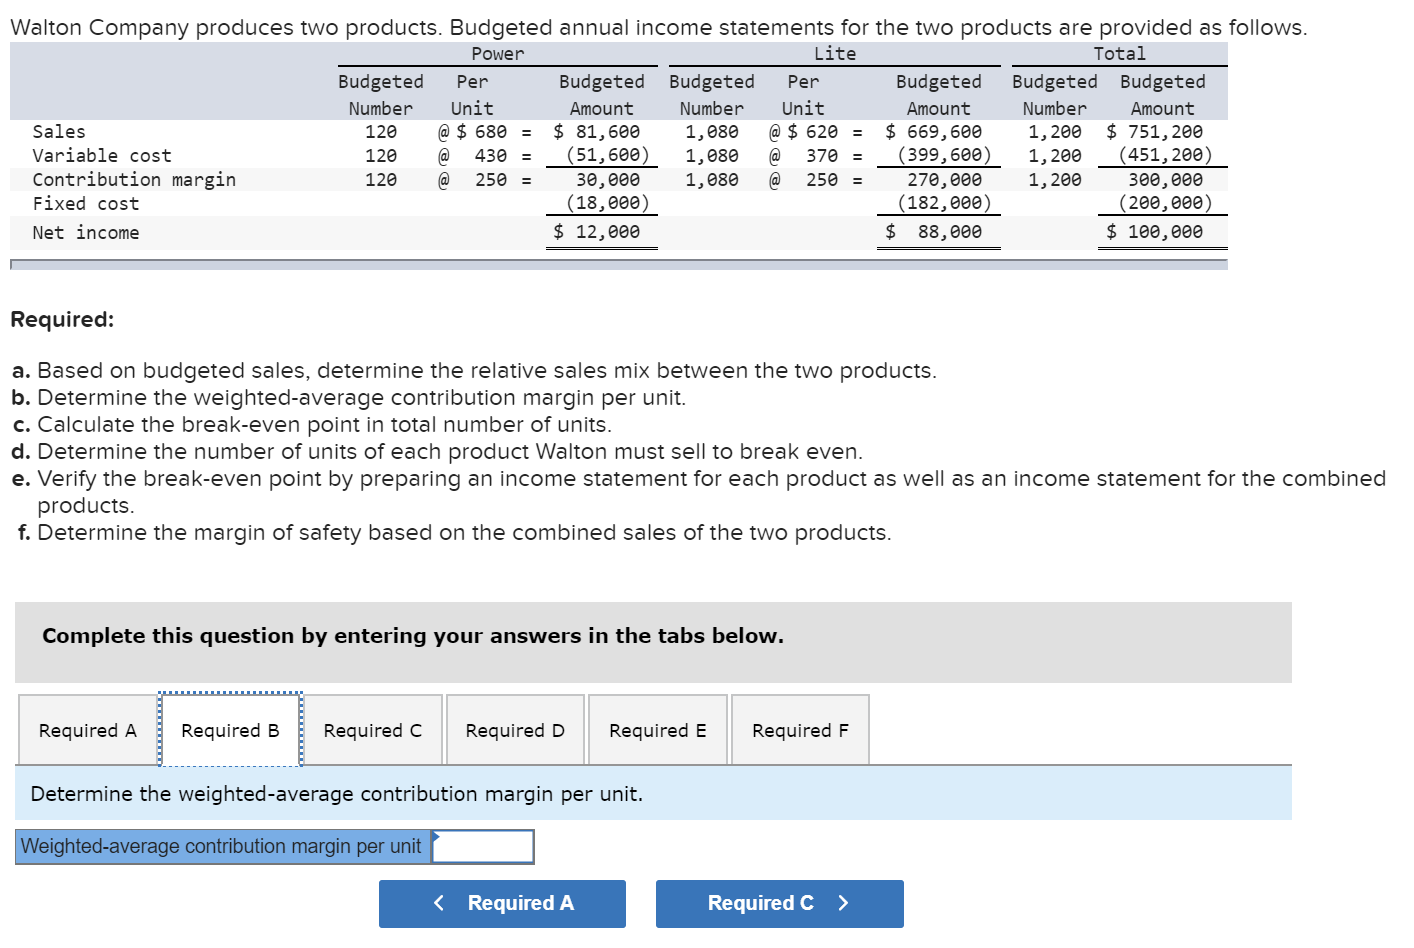Screen dimensions: 1414x948
Task: Click the instruction 'Determine the weighted-average contribution margin per unit.'
Action: pos(337,794)
